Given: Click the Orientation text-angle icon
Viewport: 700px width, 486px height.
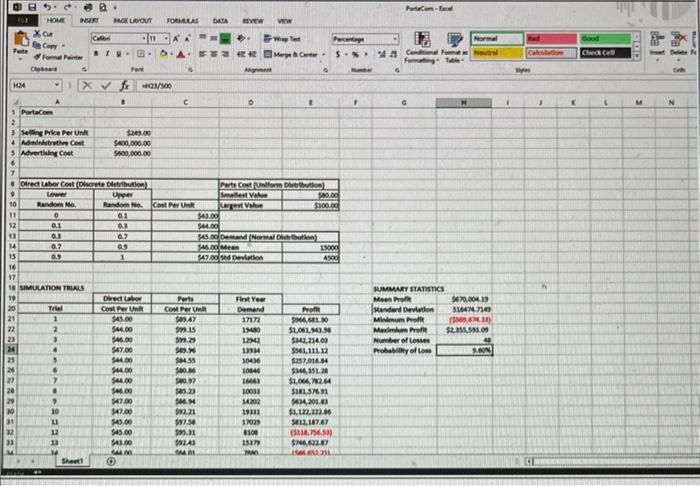Looking at the screenshot, I should [241, 38].
